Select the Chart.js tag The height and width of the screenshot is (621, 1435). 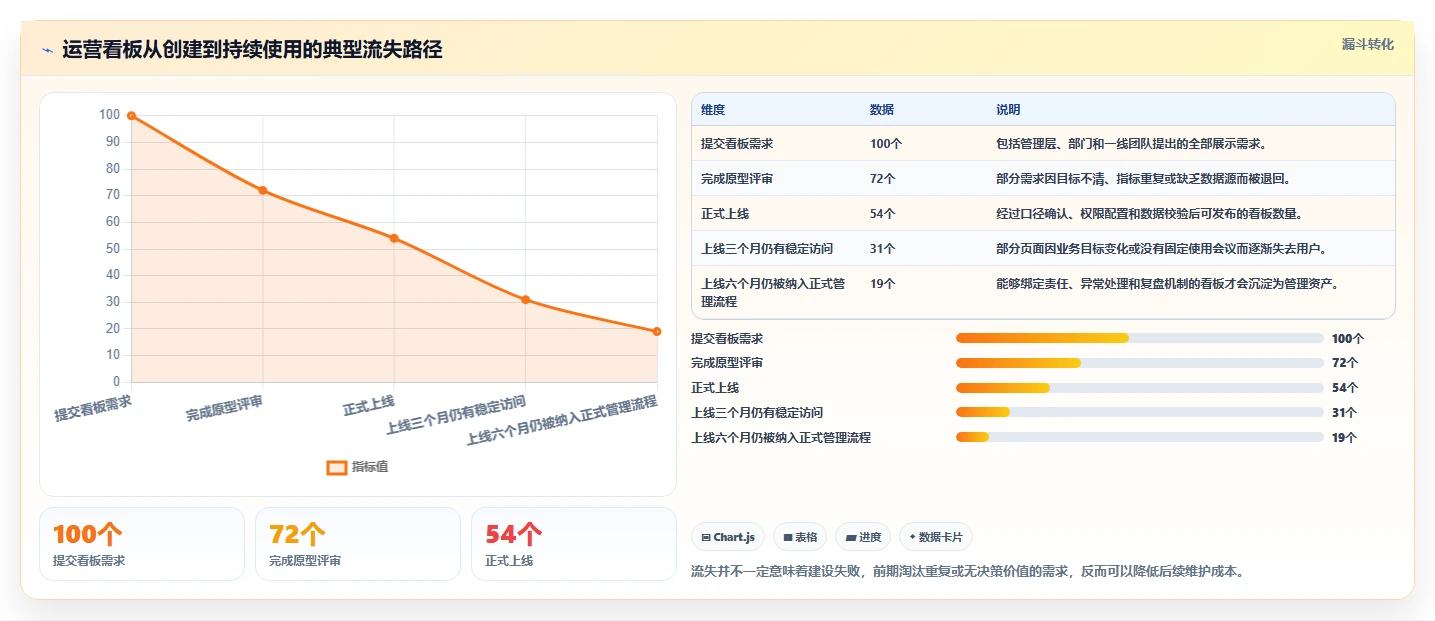[728, 537]
